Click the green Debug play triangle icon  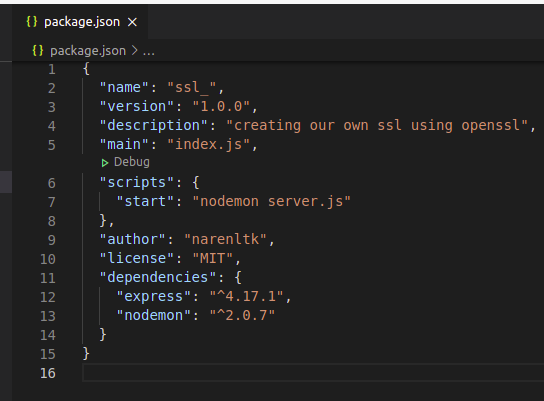click(105, 163)
